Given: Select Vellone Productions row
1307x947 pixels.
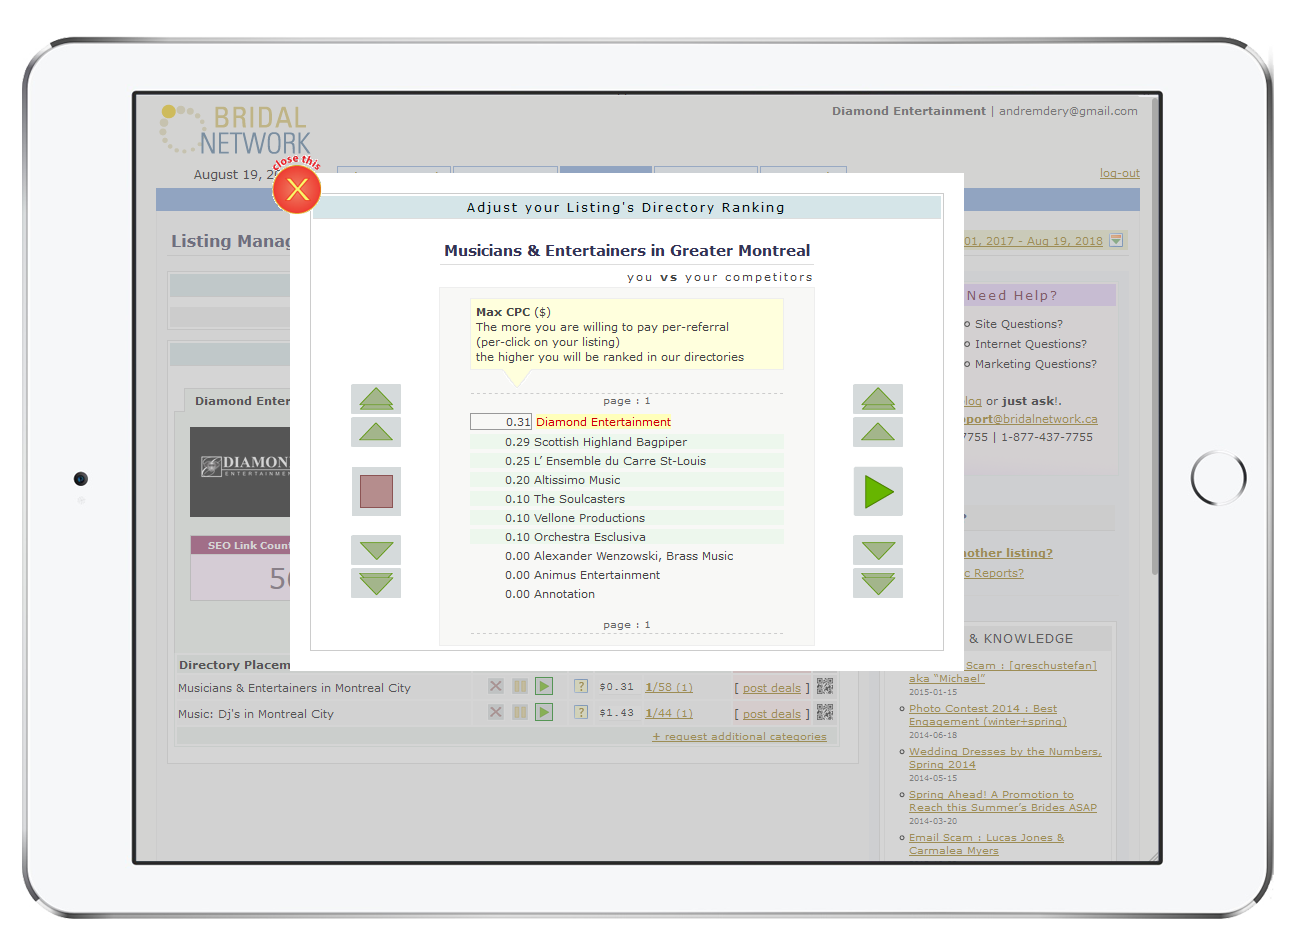Looking at the screenshot, I should [627, 518].
